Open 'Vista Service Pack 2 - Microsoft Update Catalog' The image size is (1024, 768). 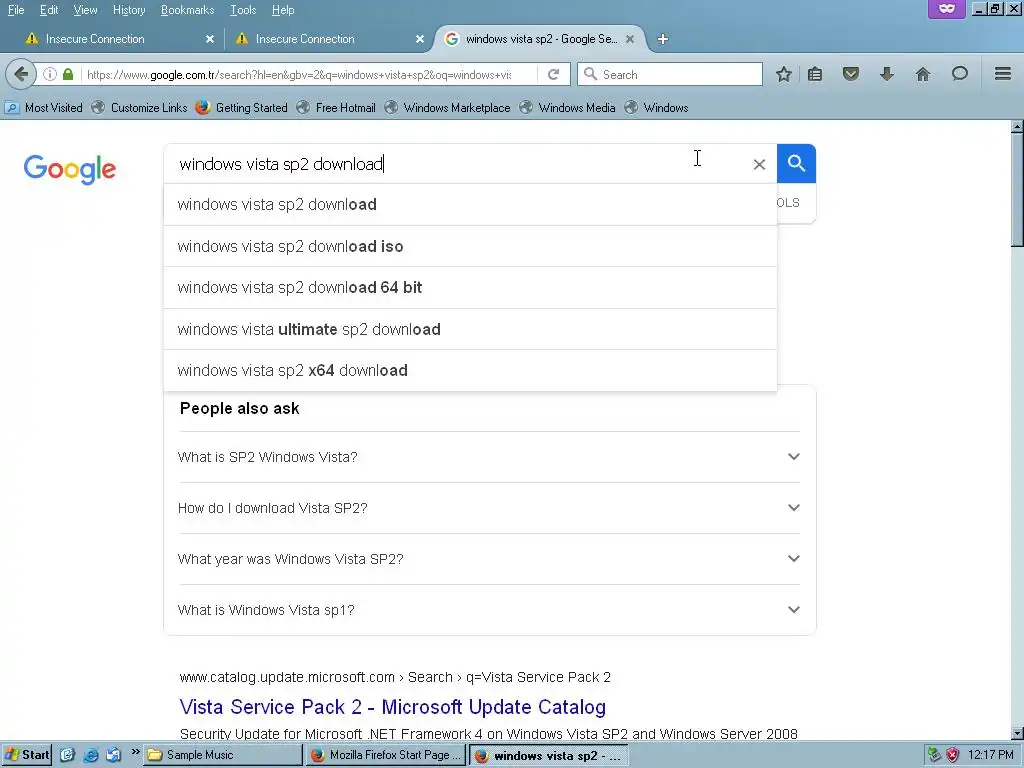(392, 707)
